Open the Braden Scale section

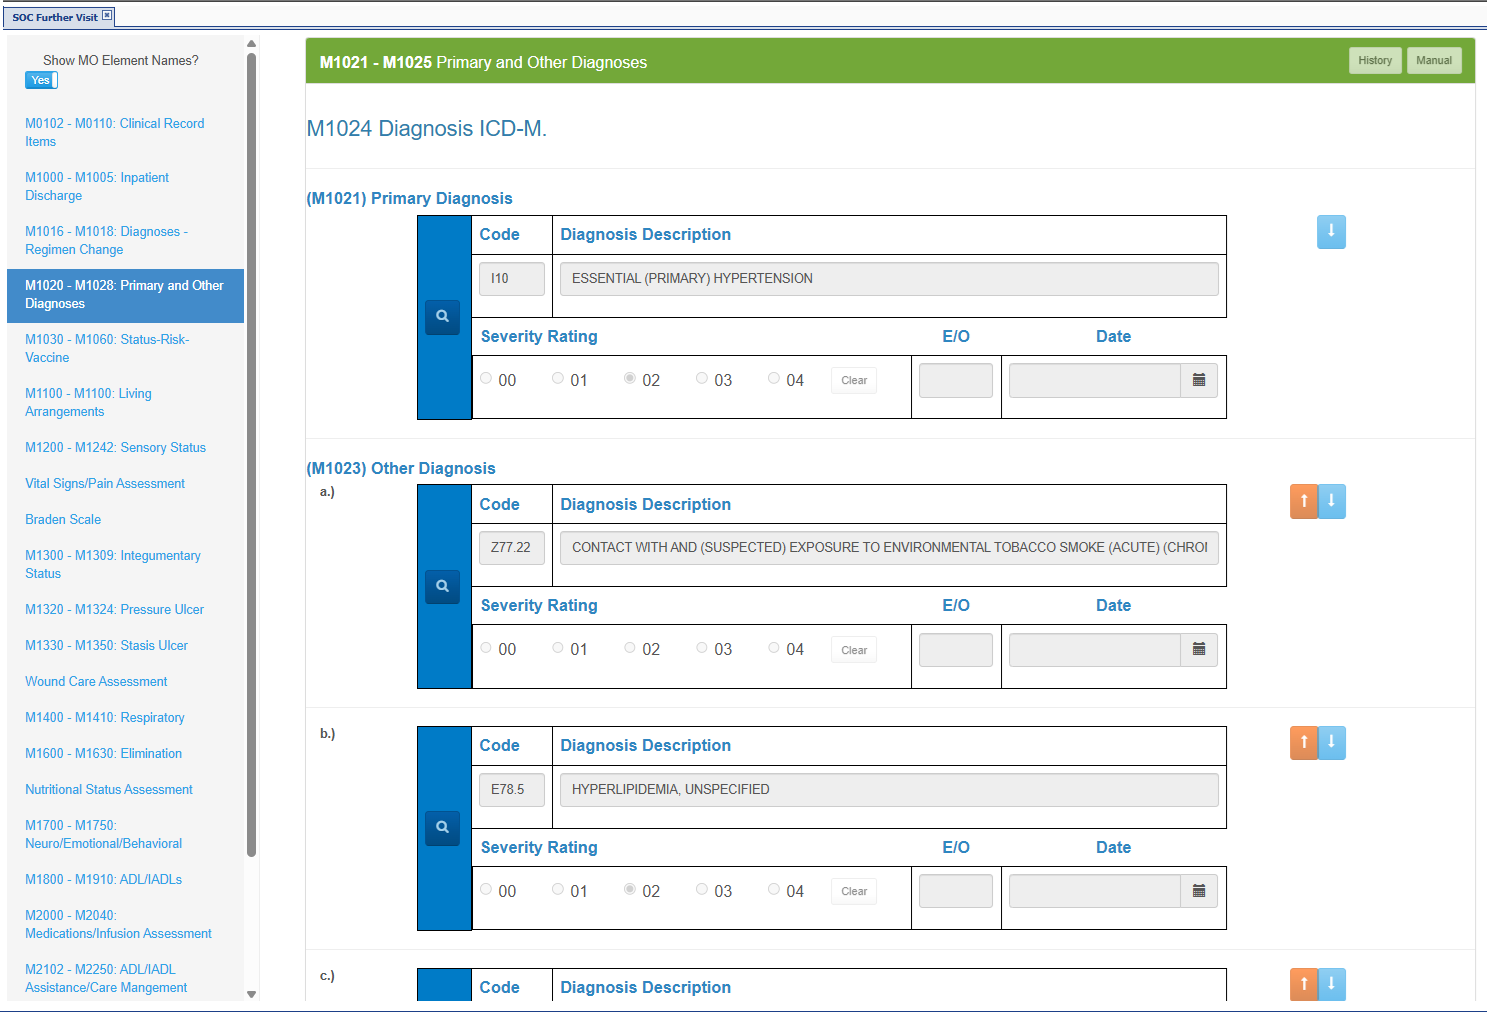click(63, 520)
